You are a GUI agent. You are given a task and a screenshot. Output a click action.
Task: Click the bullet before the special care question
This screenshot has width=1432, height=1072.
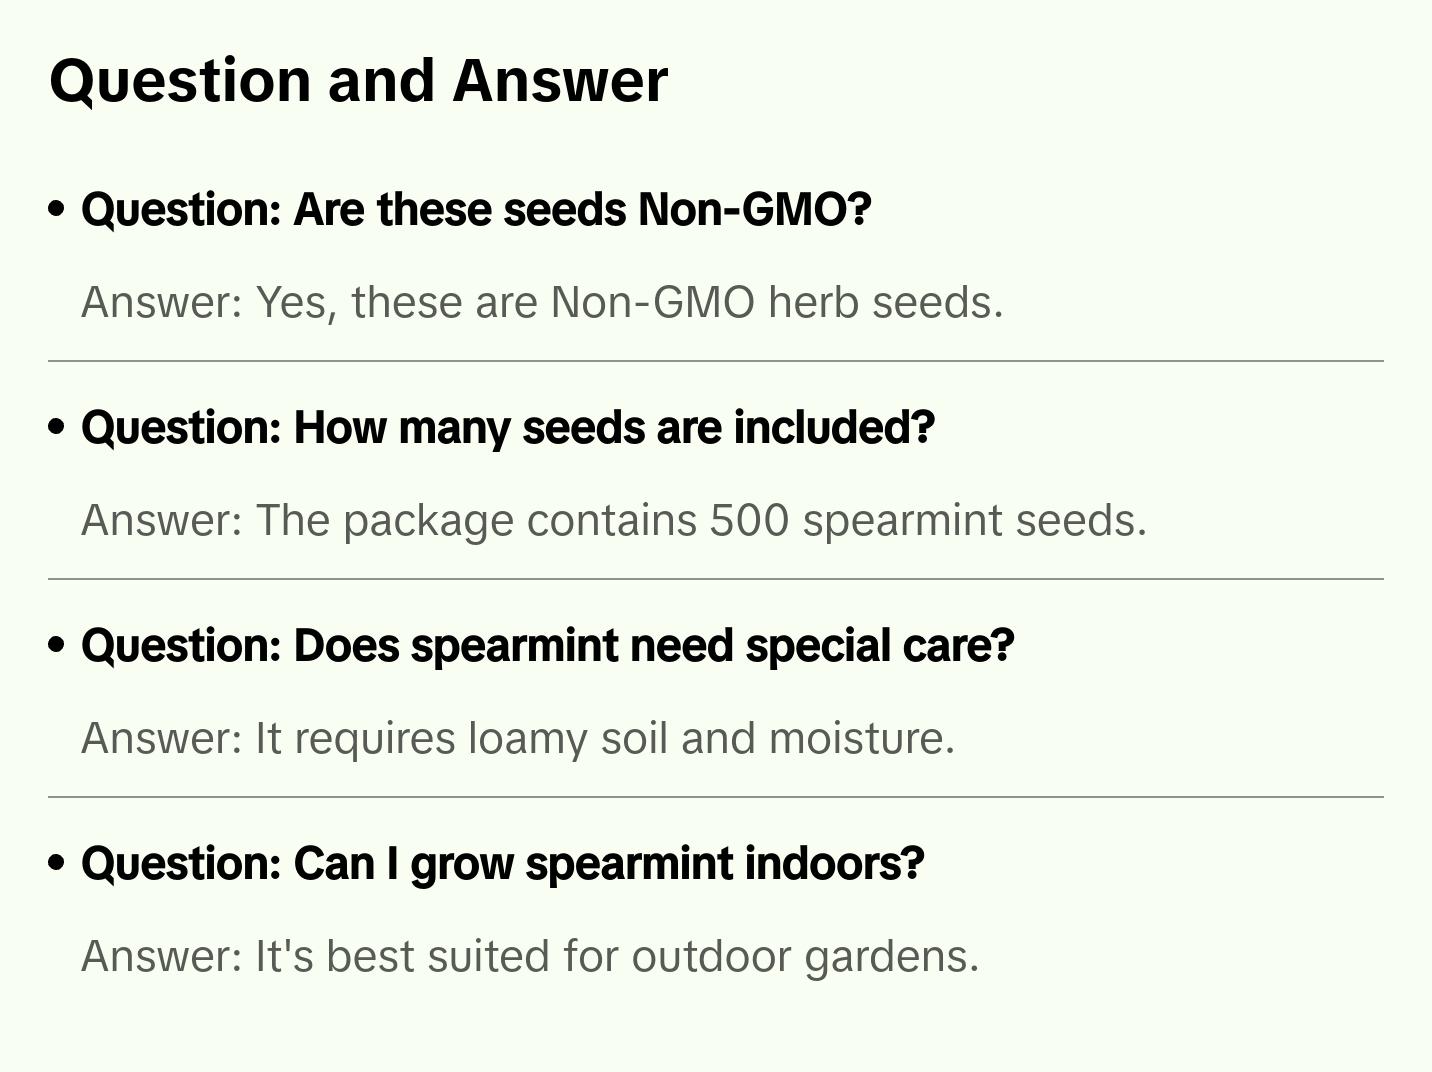[x=57, y=646]
